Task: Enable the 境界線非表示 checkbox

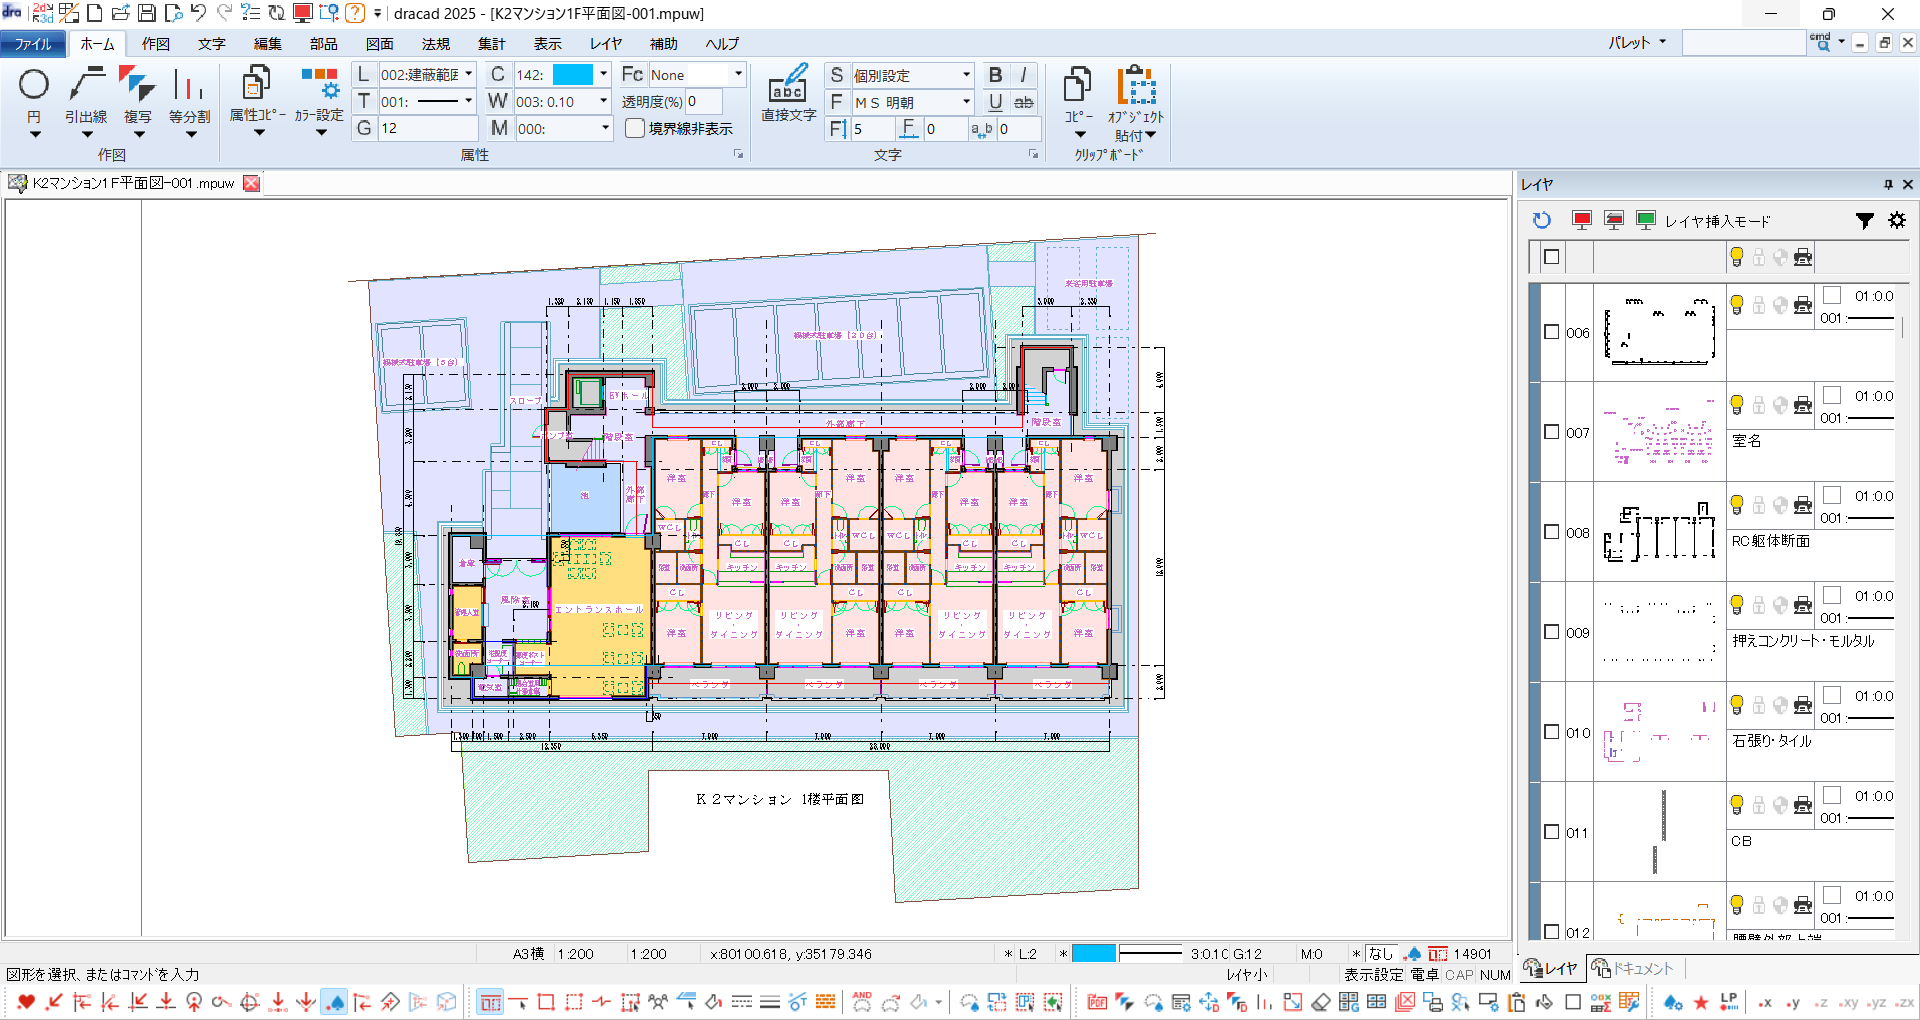Action: [x=635, y=128]
